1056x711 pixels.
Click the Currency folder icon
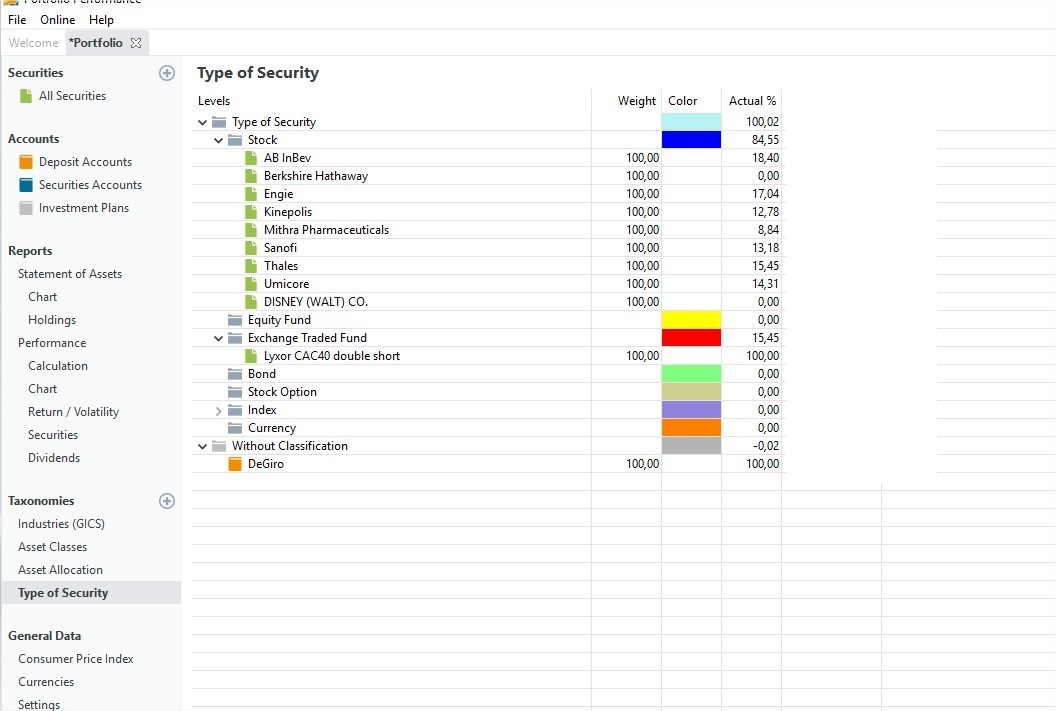(x=234, y=428)
